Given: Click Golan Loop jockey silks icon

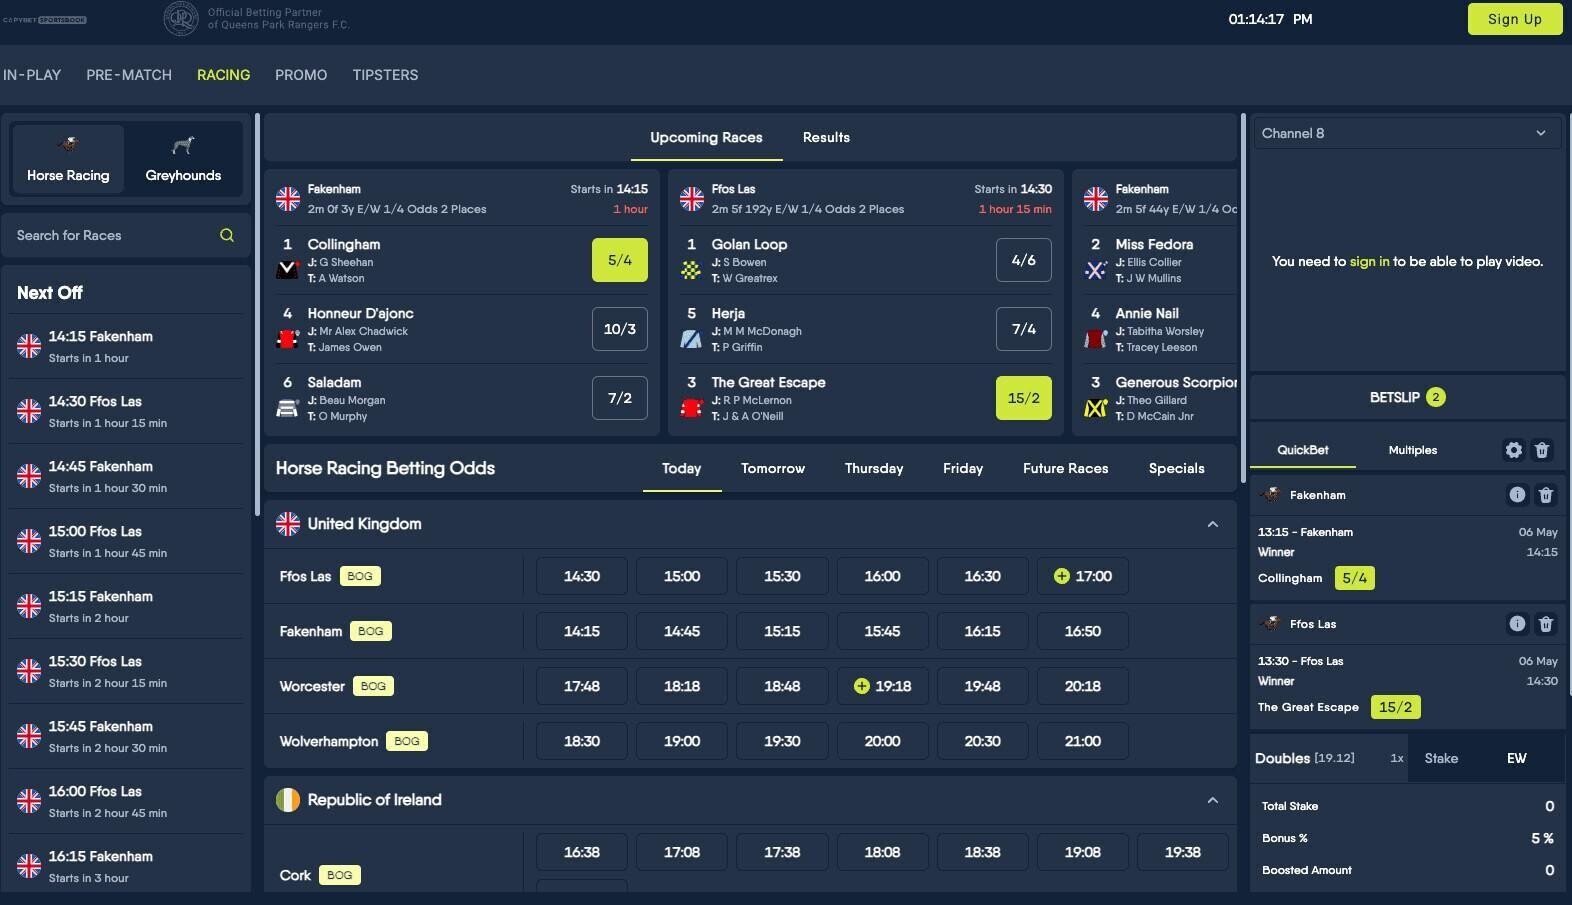Looking at the screenshot, I should click(x=691, y=268).
